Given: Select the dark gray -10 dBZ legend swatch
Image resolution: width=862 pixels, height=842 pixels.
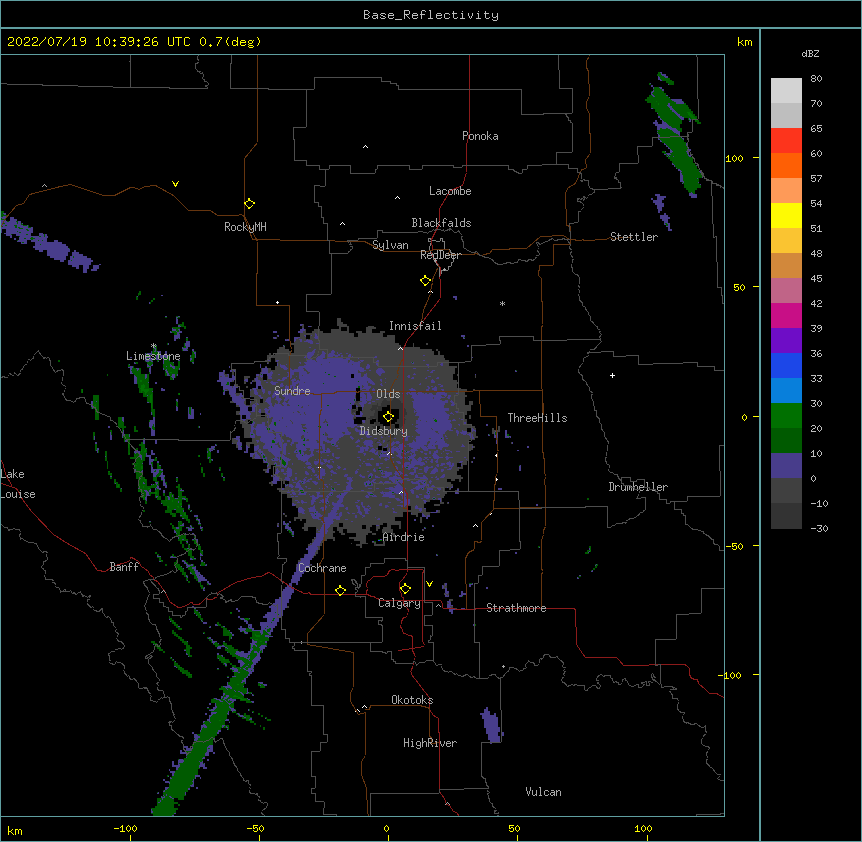Looking at the screenshot, I should pos(786,516).
